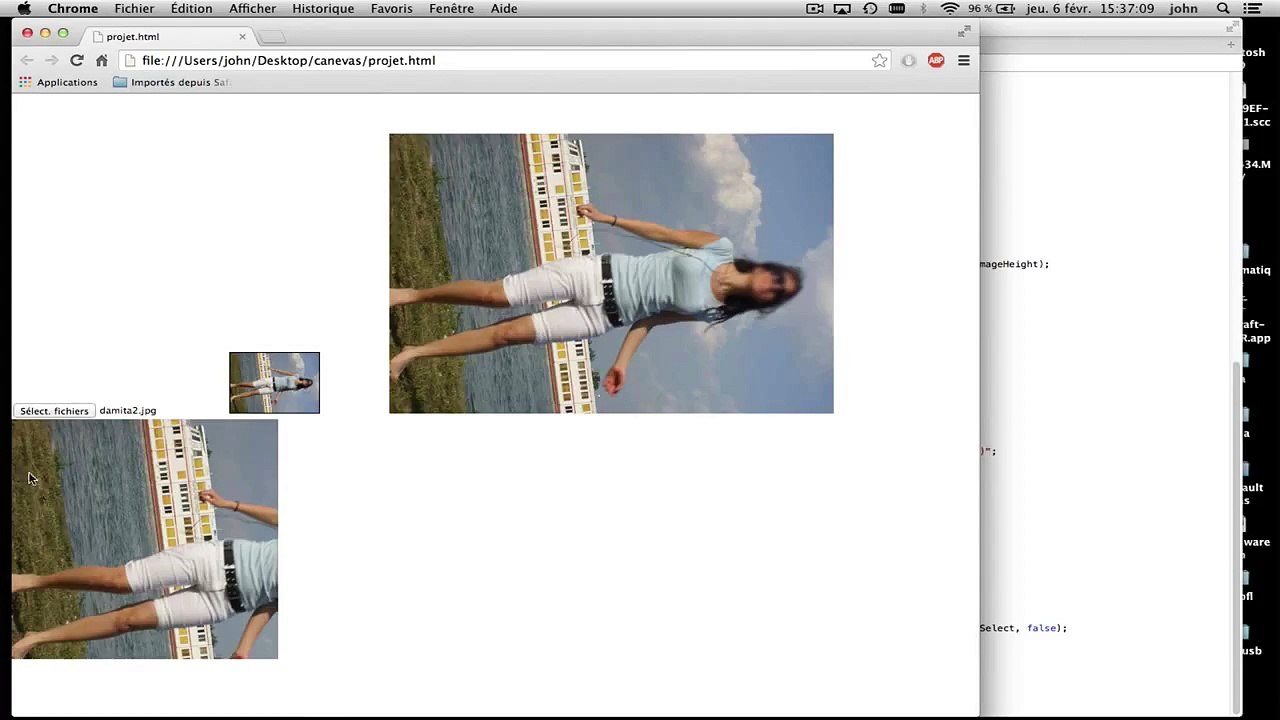The width and height of the screenshot is (1280, 720).
Task: Open Spotlight search
Action: (x=1223, y=9)
